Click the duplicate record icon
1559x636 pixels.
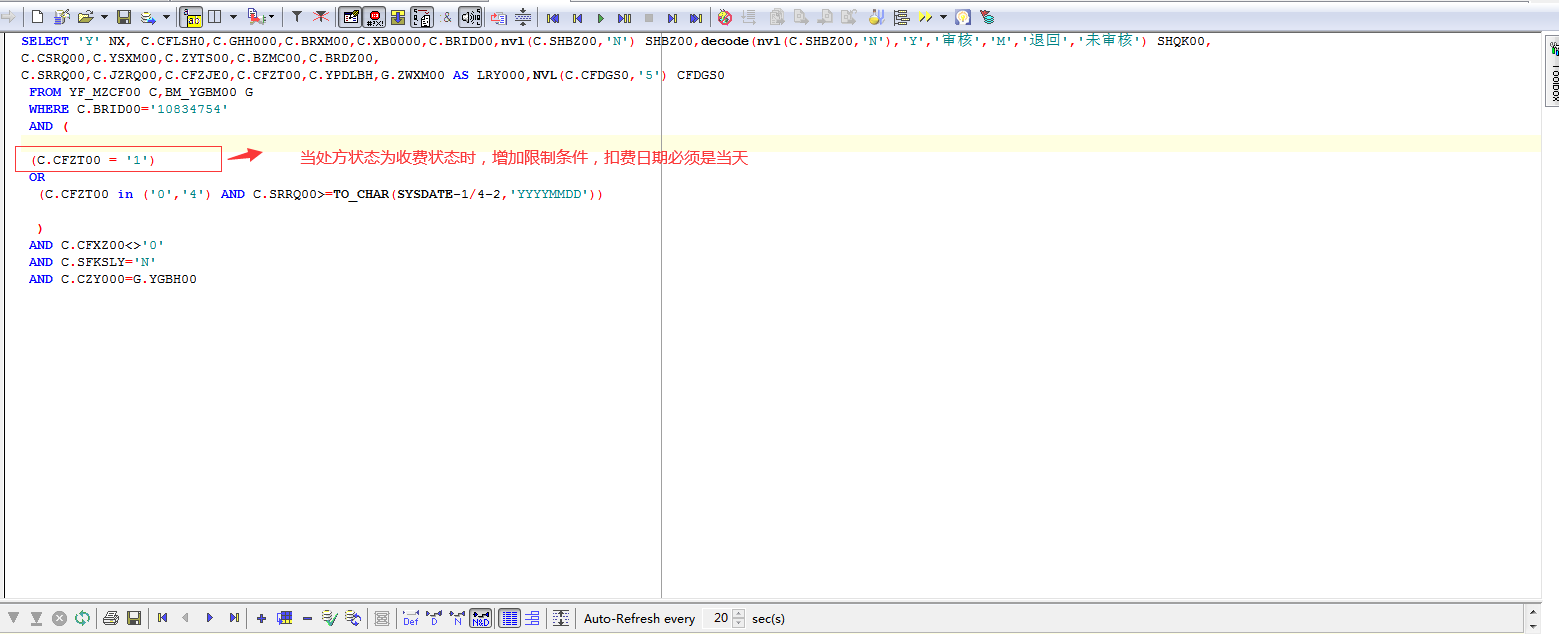284,618
